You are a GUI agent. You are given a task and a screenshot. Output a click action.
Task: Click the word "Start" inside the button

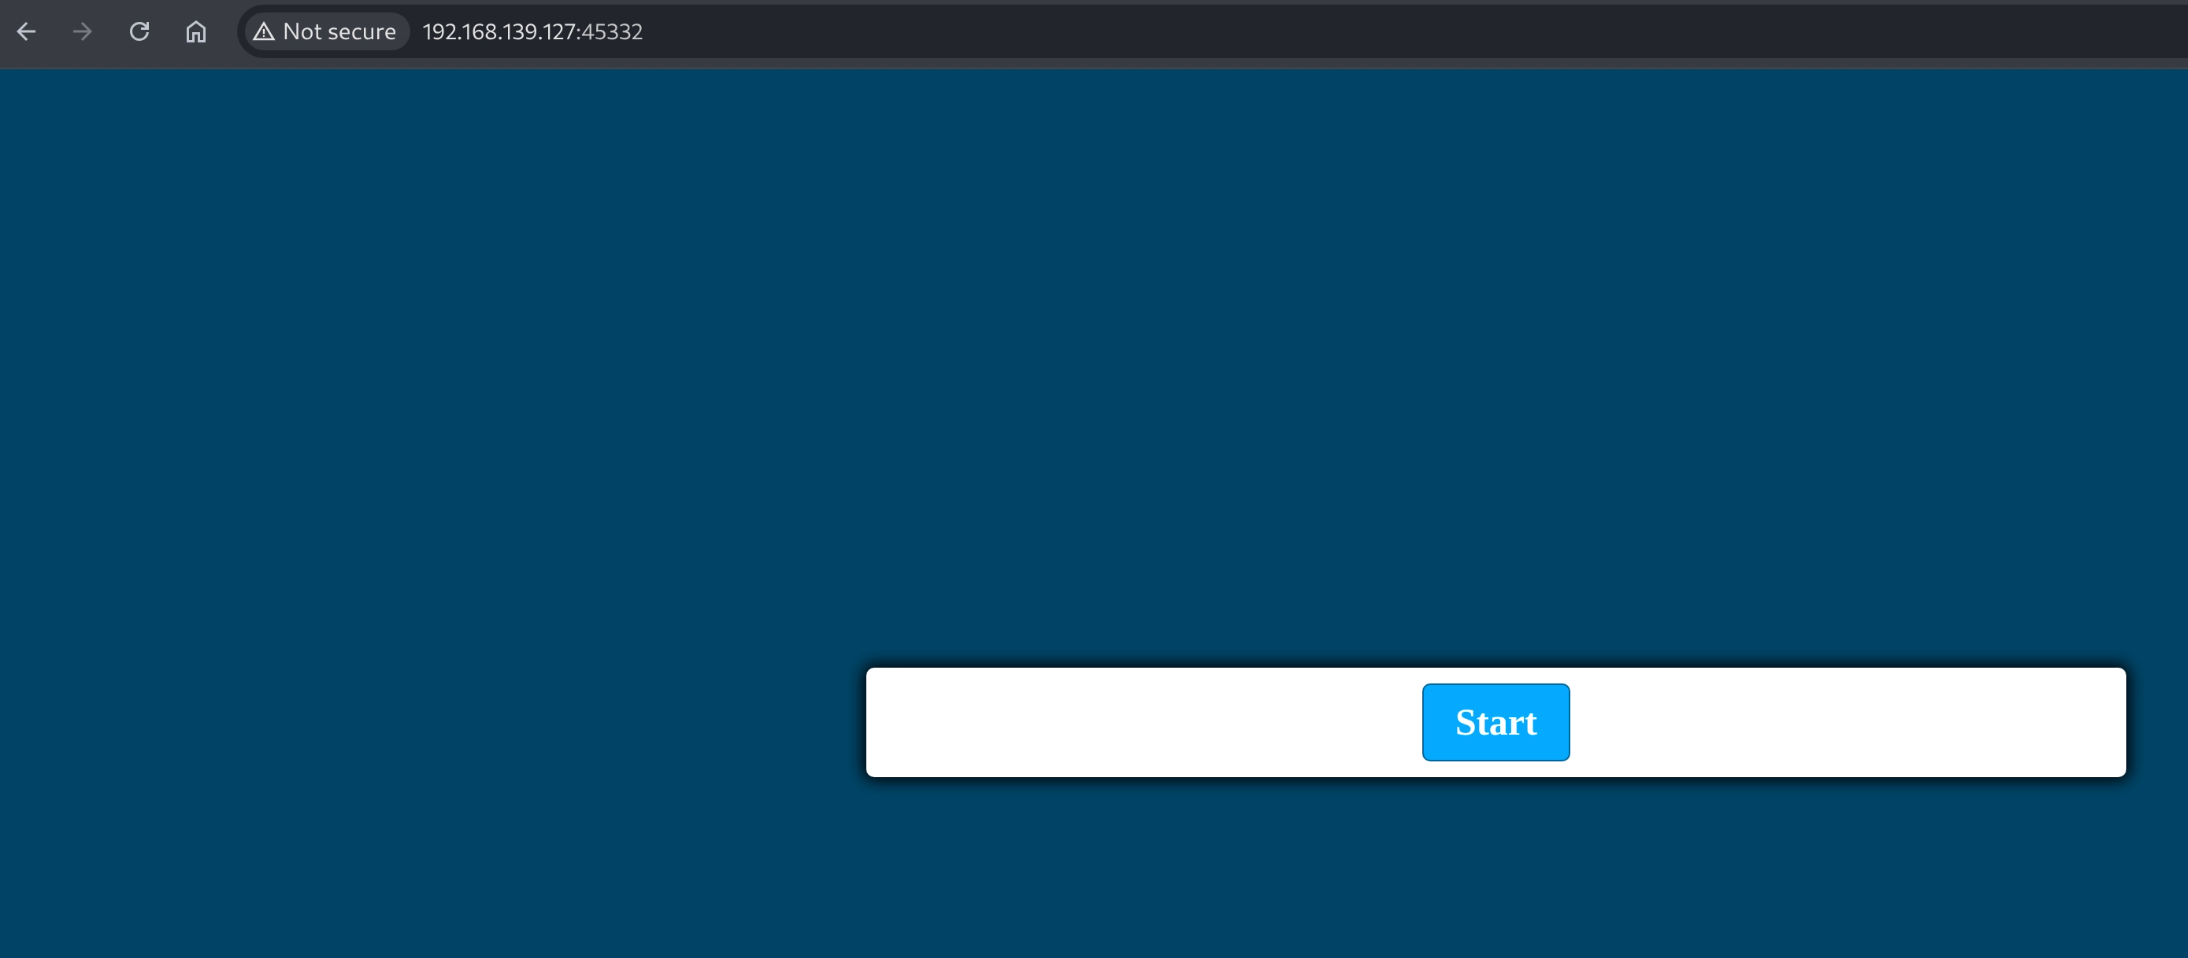[1496, 723]
